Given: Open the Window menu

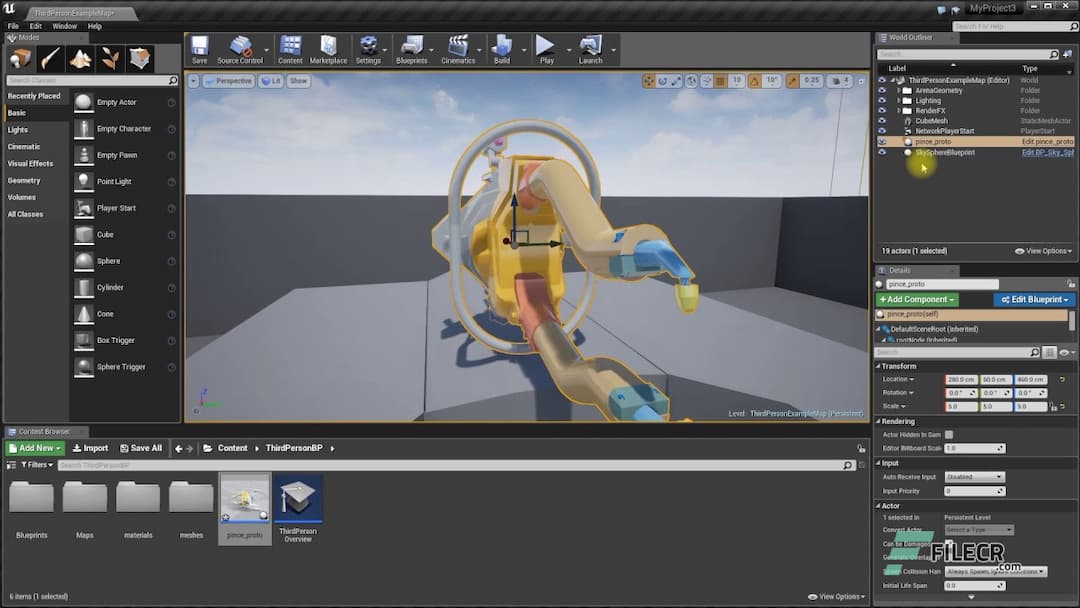Looking at the screenshot, I should [x=64, y=26].
